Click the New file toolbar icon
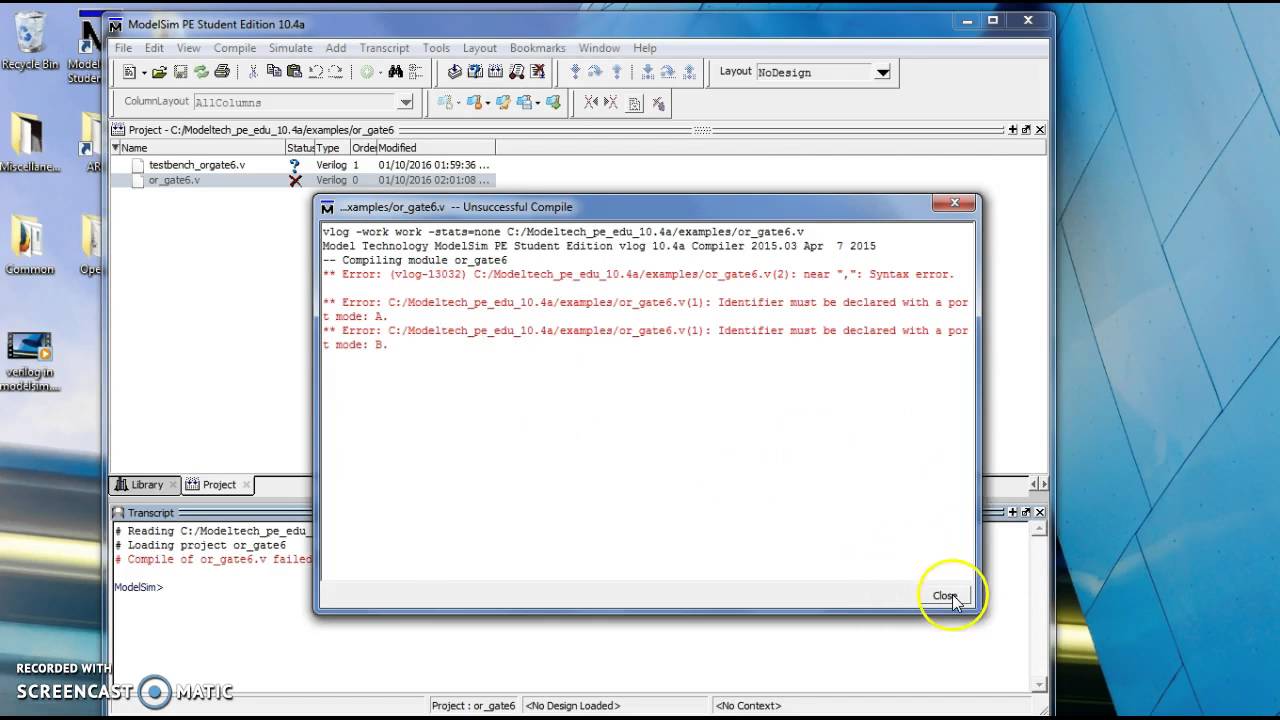1280x720 pixels. [130, 72]
